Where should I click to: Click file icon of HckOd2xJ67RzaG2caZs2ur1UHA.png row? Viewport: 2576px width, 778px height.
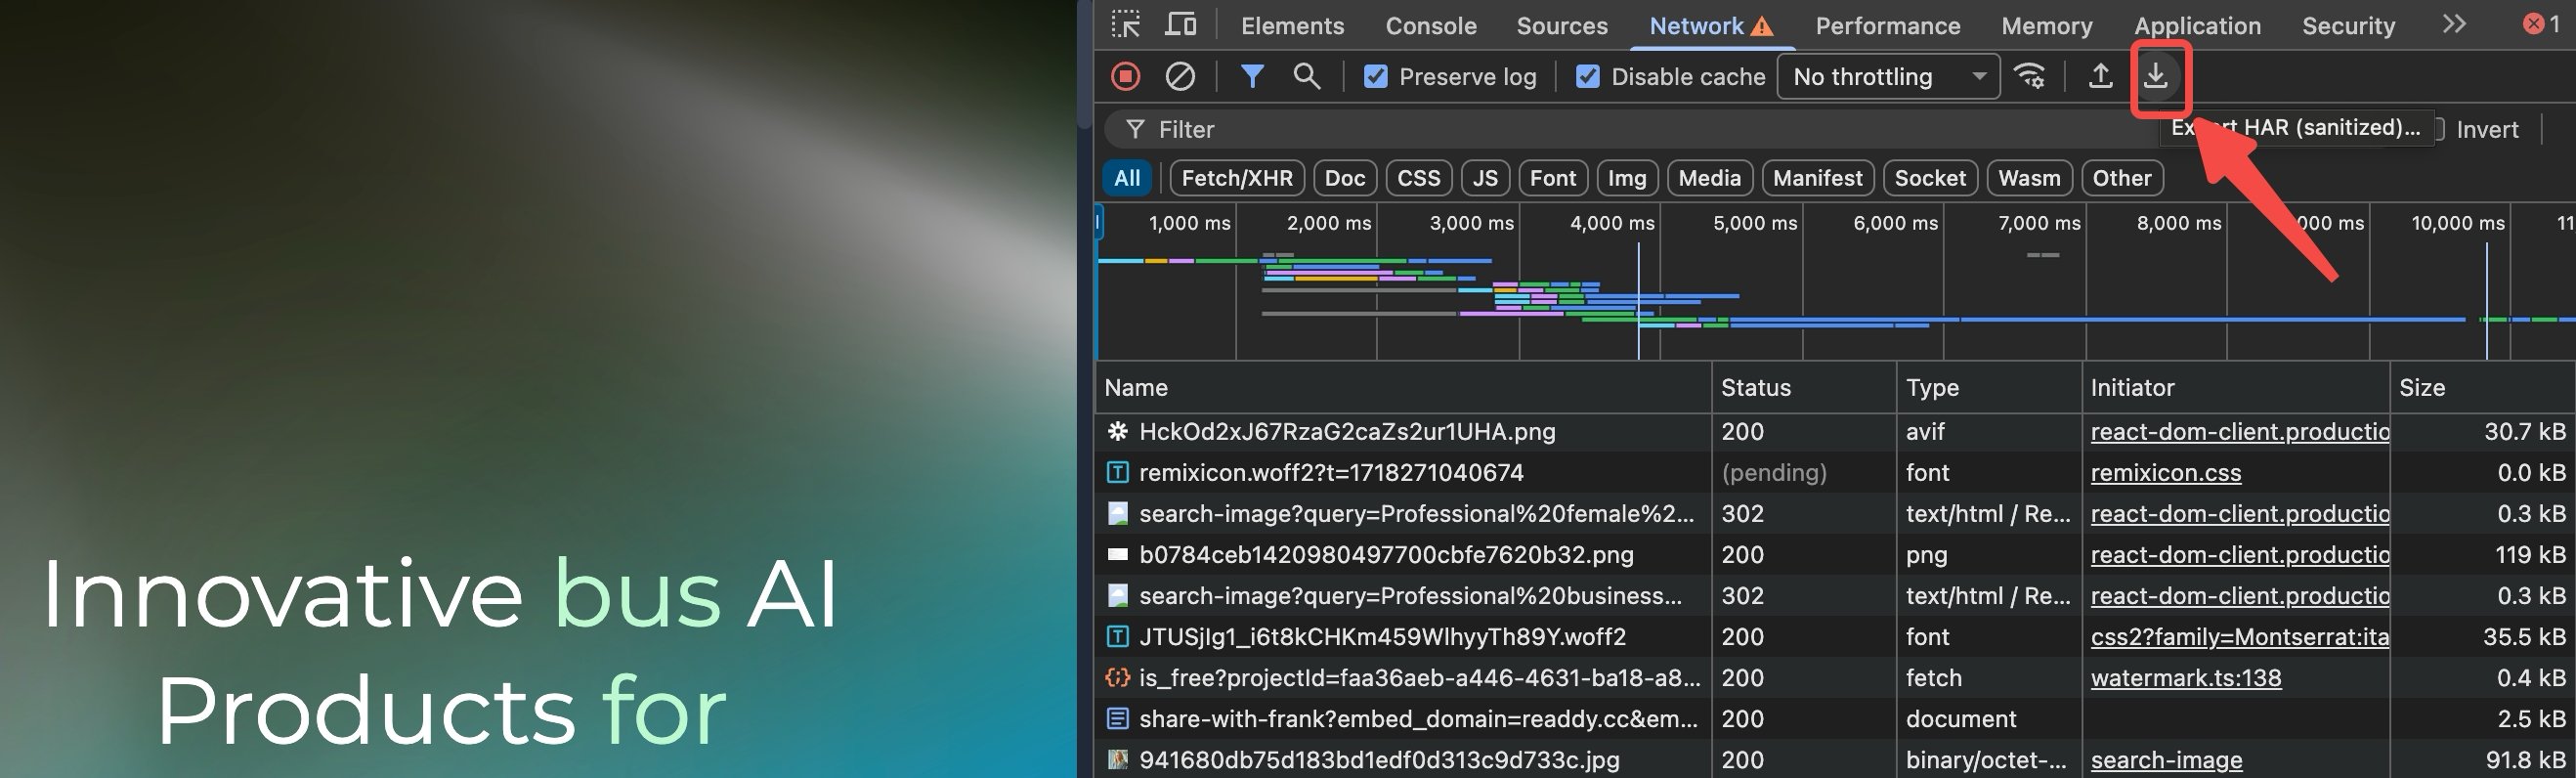[x=1118, y=432]
